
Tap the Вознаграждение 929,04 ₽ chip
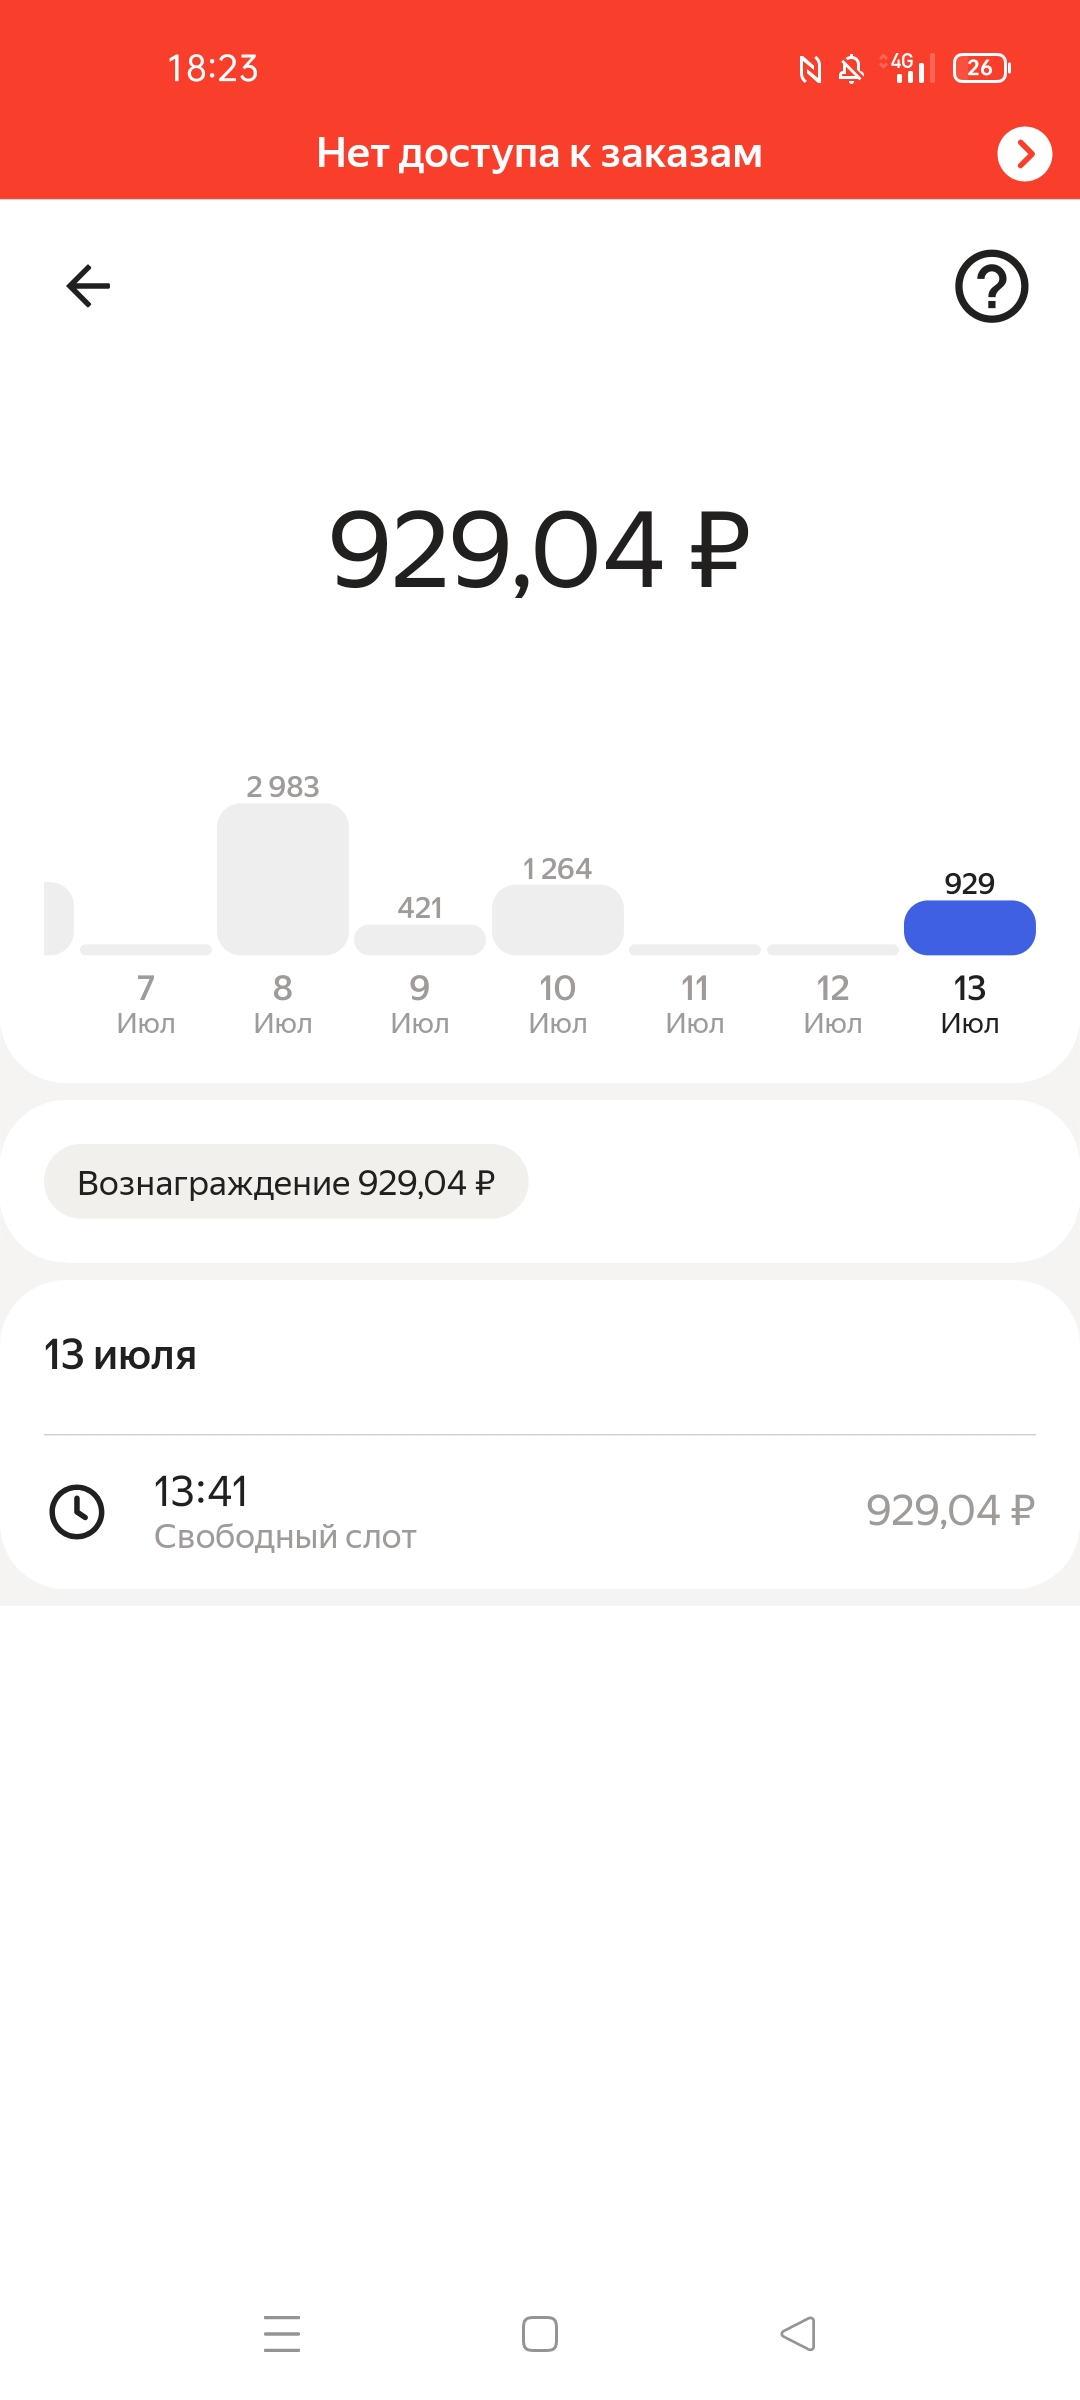tap(286, 1182)
